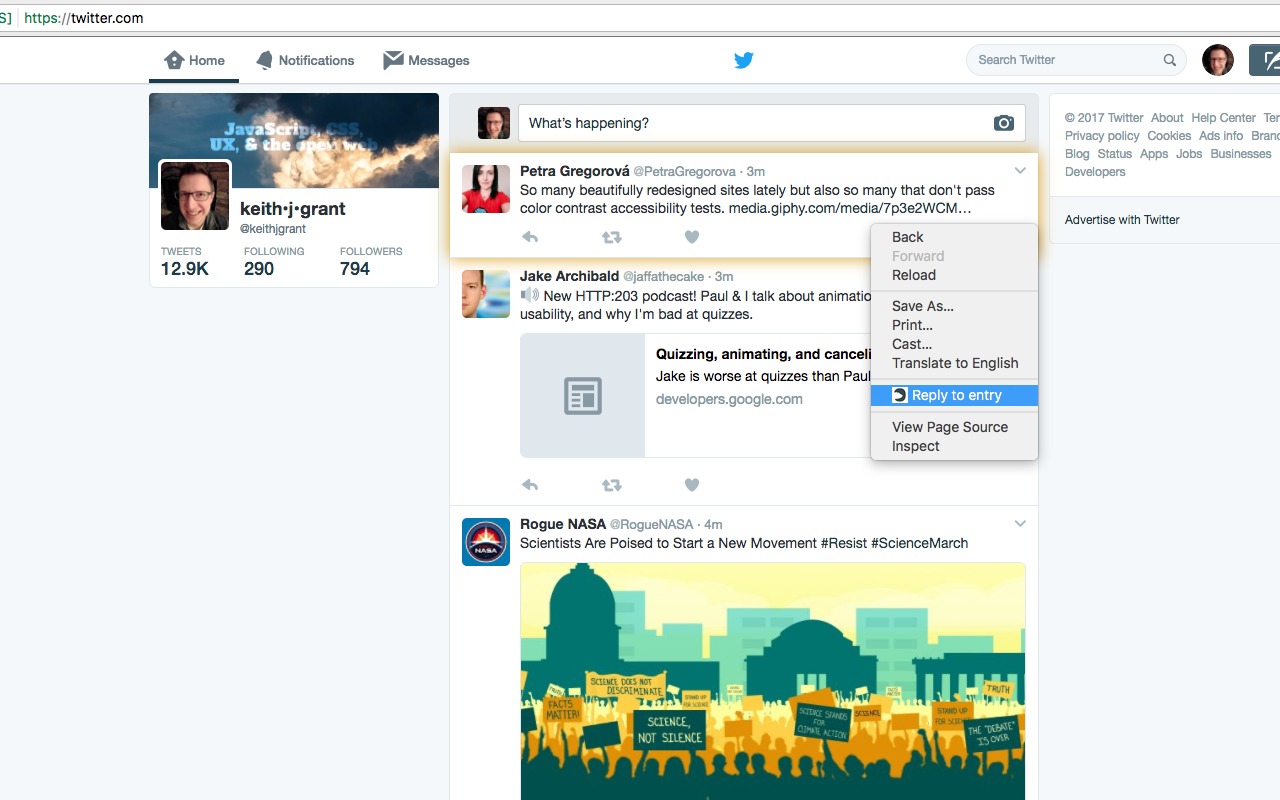Image resolution: width=1280 pixels, height=800 pixels.
Task: Click the Twitter bird logo
Action: tap(743, 60)
